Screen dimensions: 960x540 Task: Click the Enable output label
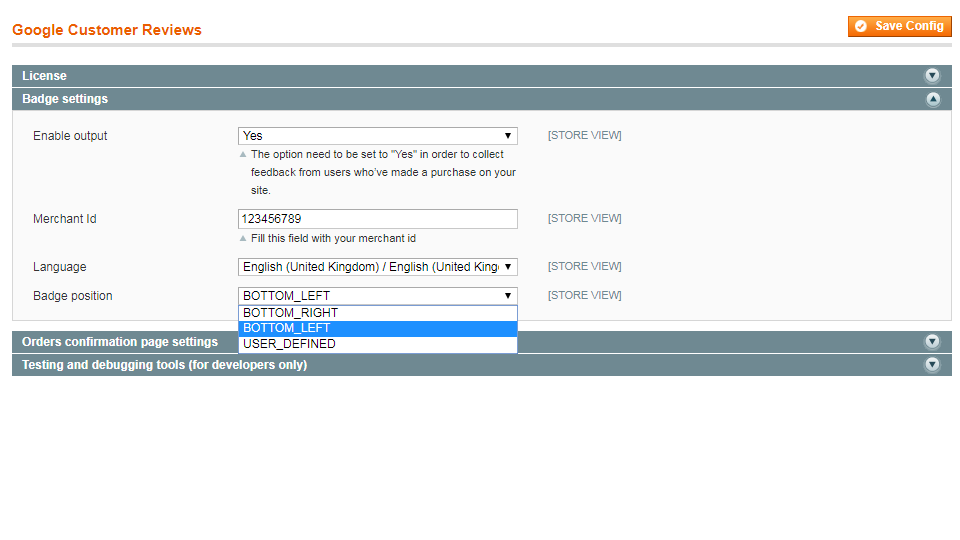tap(70, 136)
